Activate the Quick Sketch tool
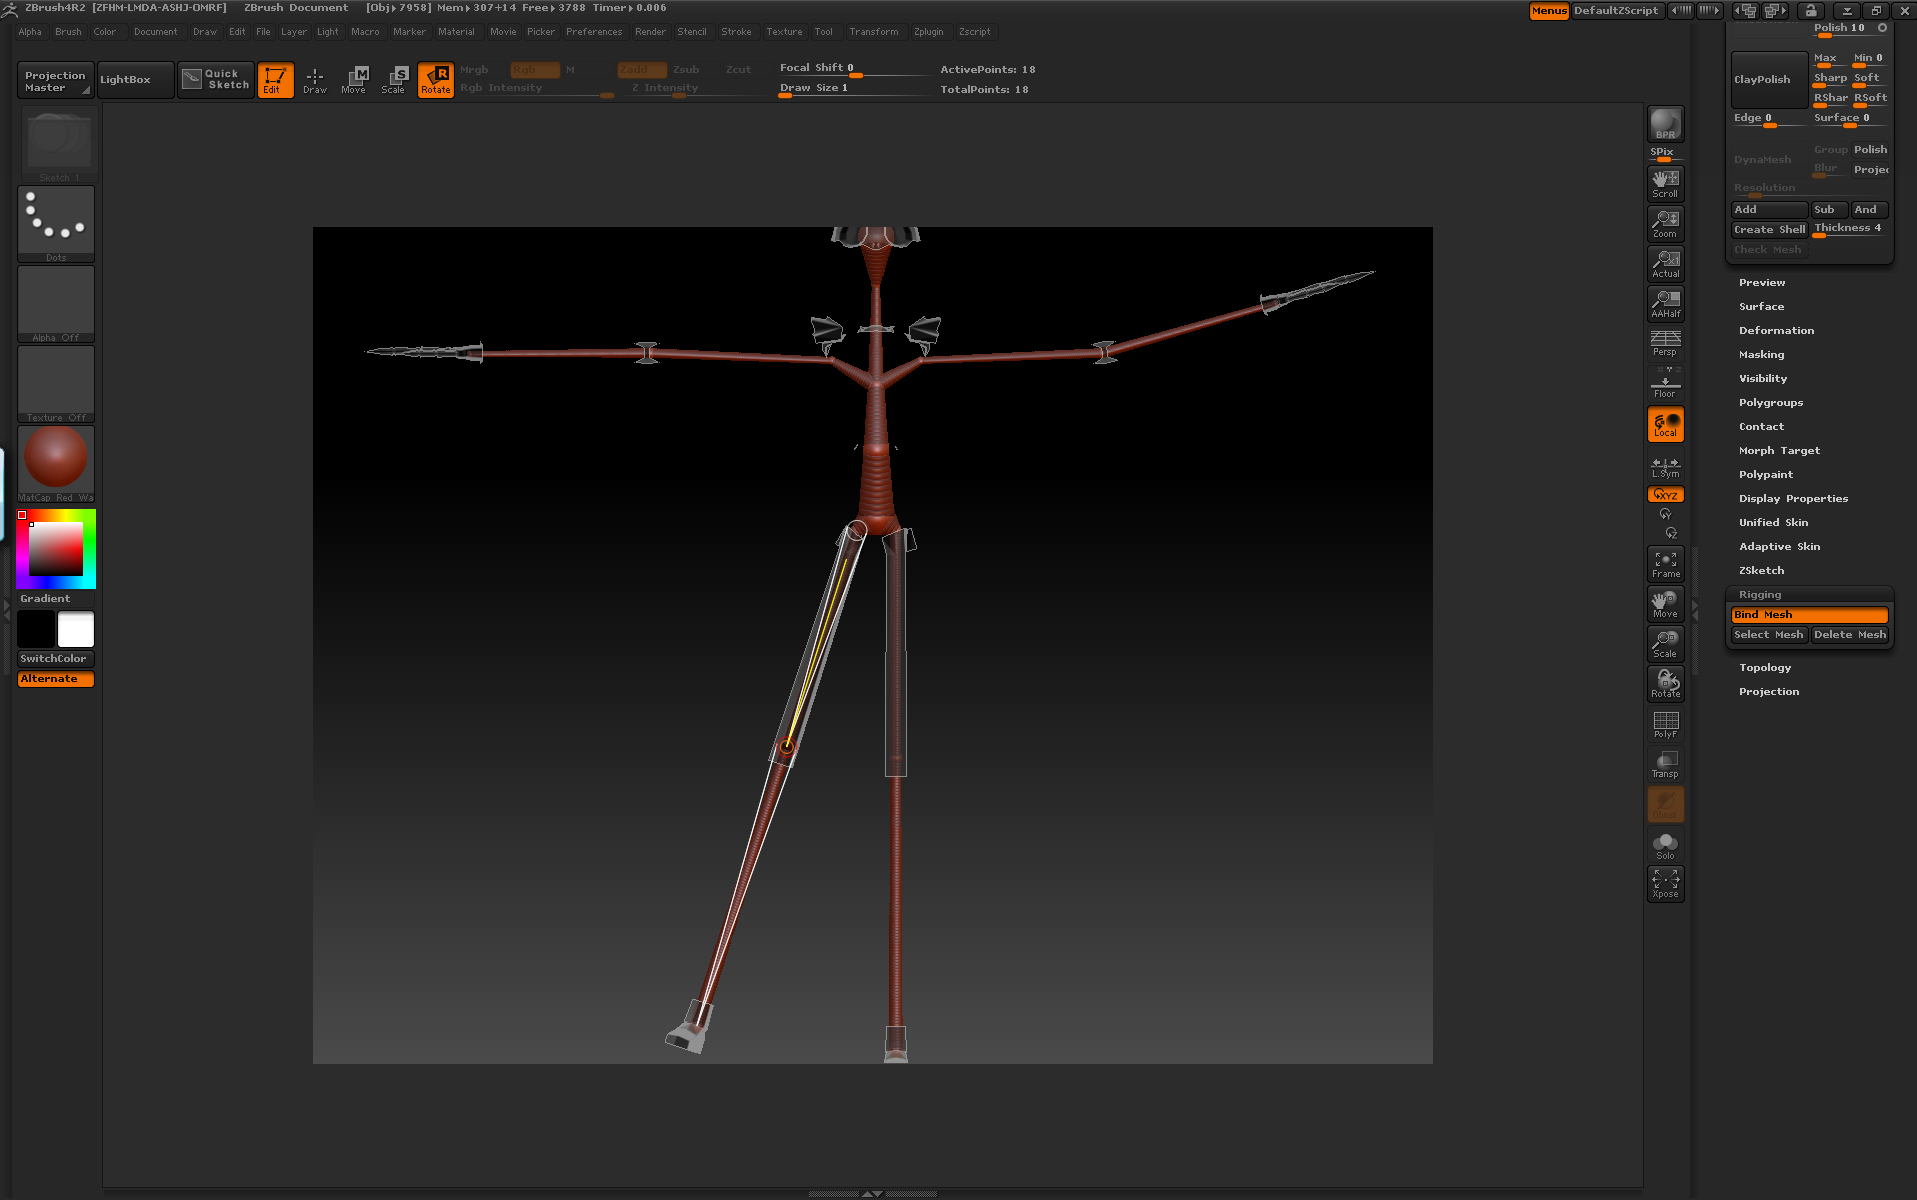This screenshot has height=1200, width=1917. 216,79
